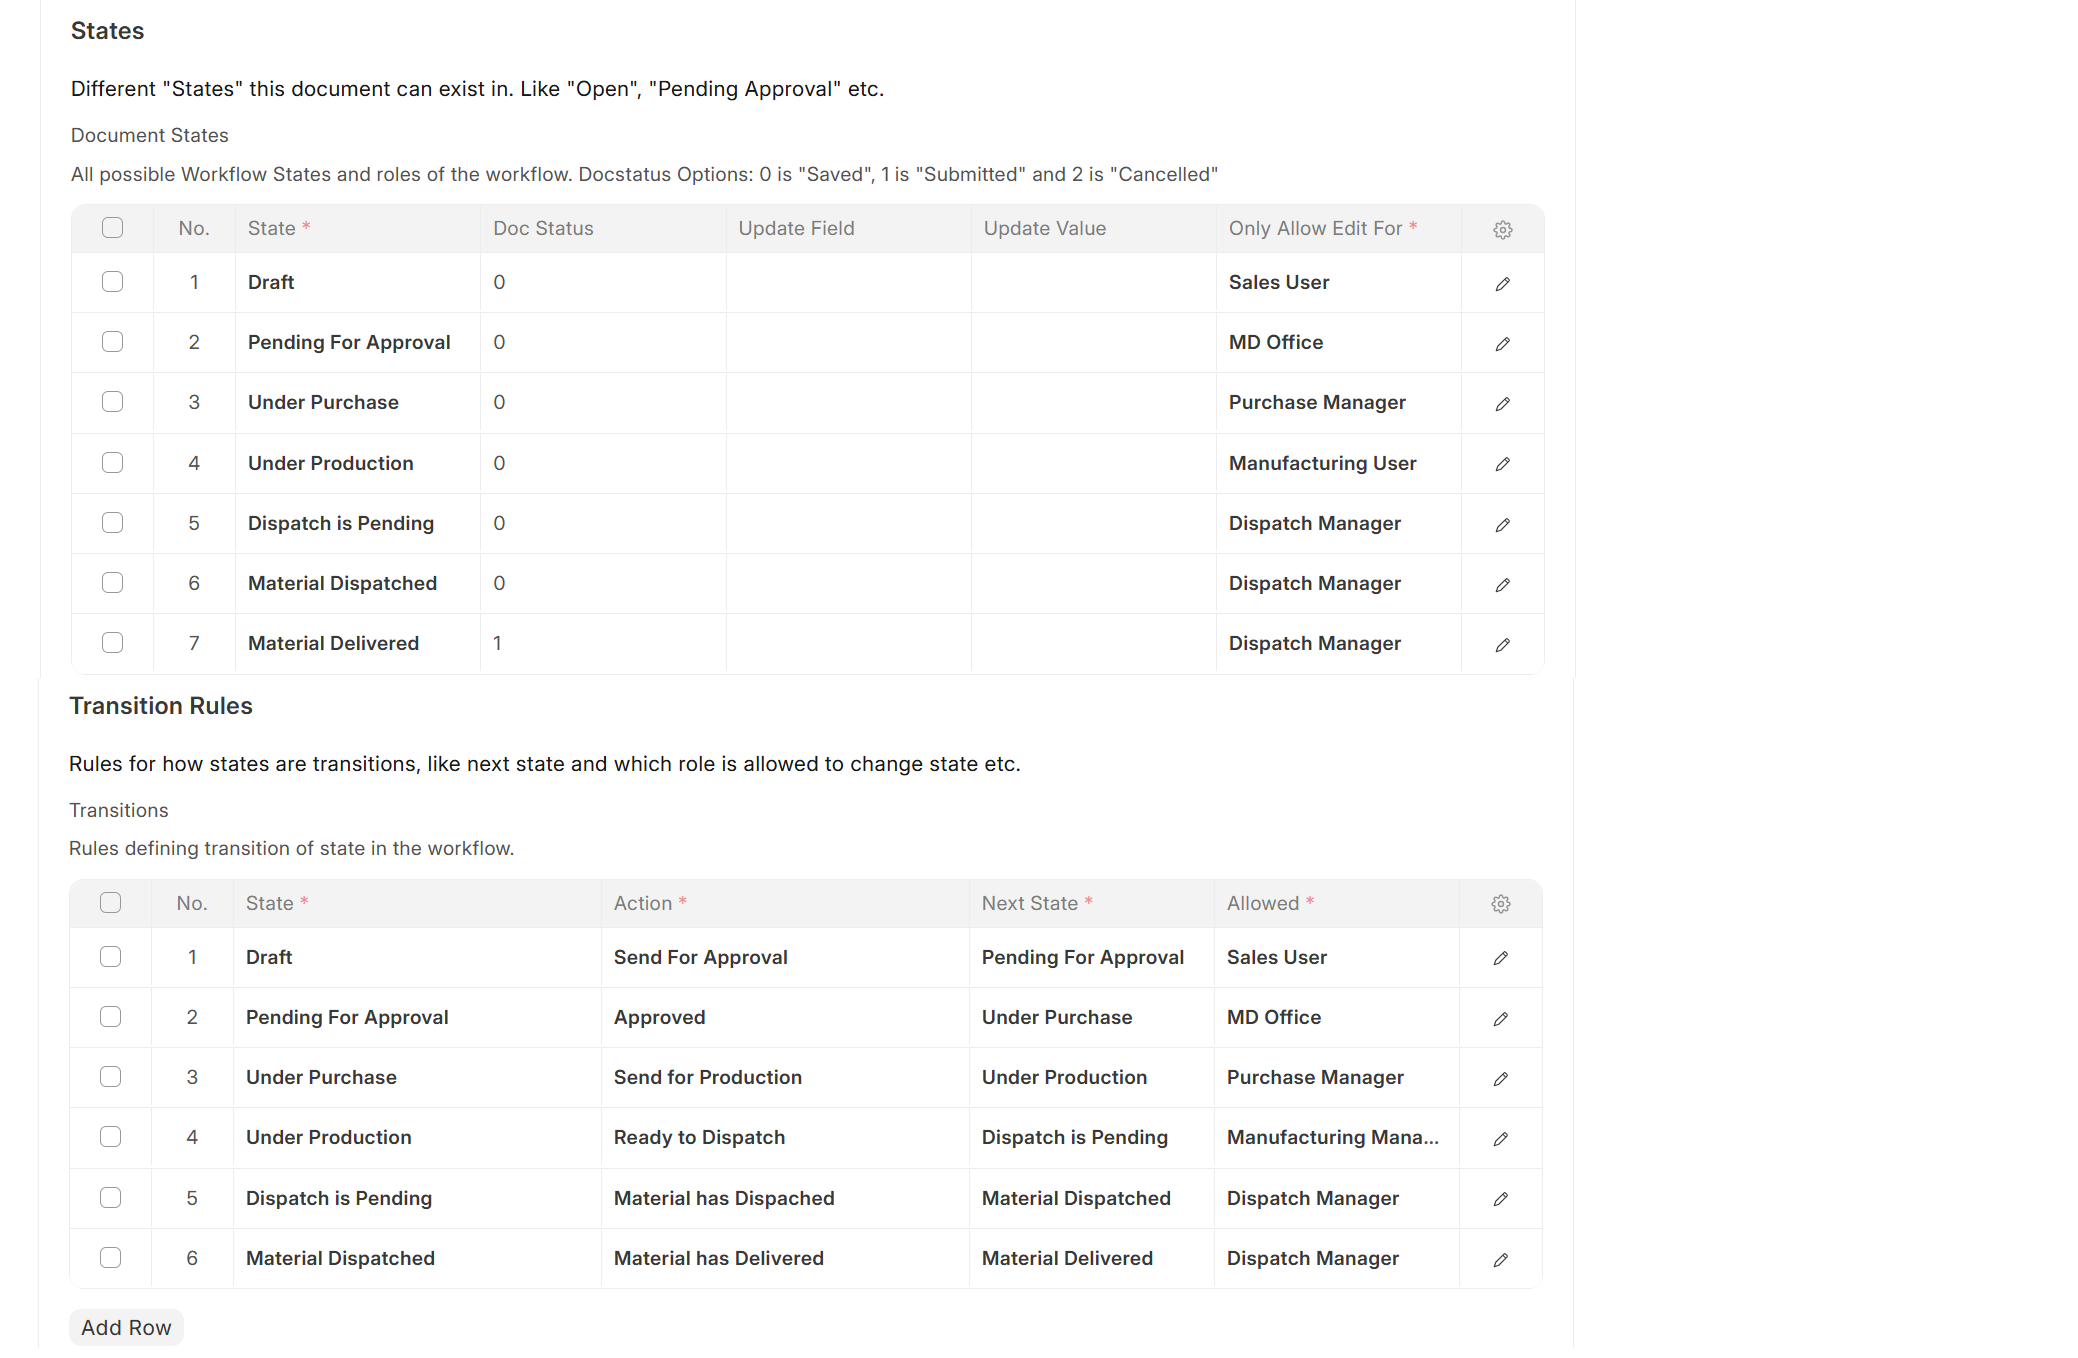2078x1358 pixels.
Task: Edit the Material has Delivered transition row
Action: point(1500,1260)
